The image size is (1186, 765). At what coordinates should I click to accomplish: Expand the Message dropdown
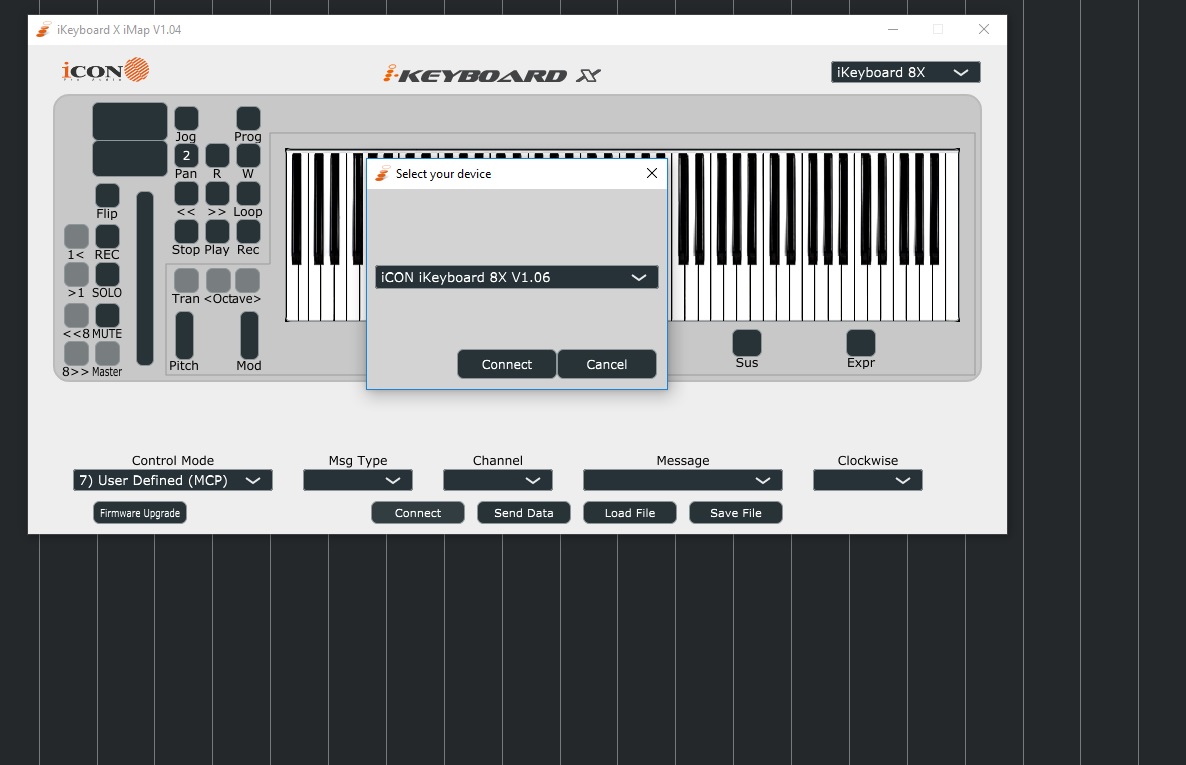pyautogui.click(x=682, y=480)
